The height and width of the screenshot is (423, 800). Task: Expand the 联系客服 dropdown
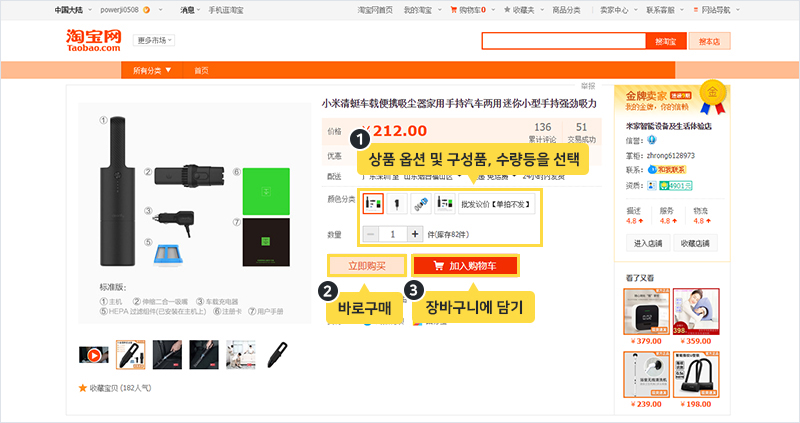[665, 10]
